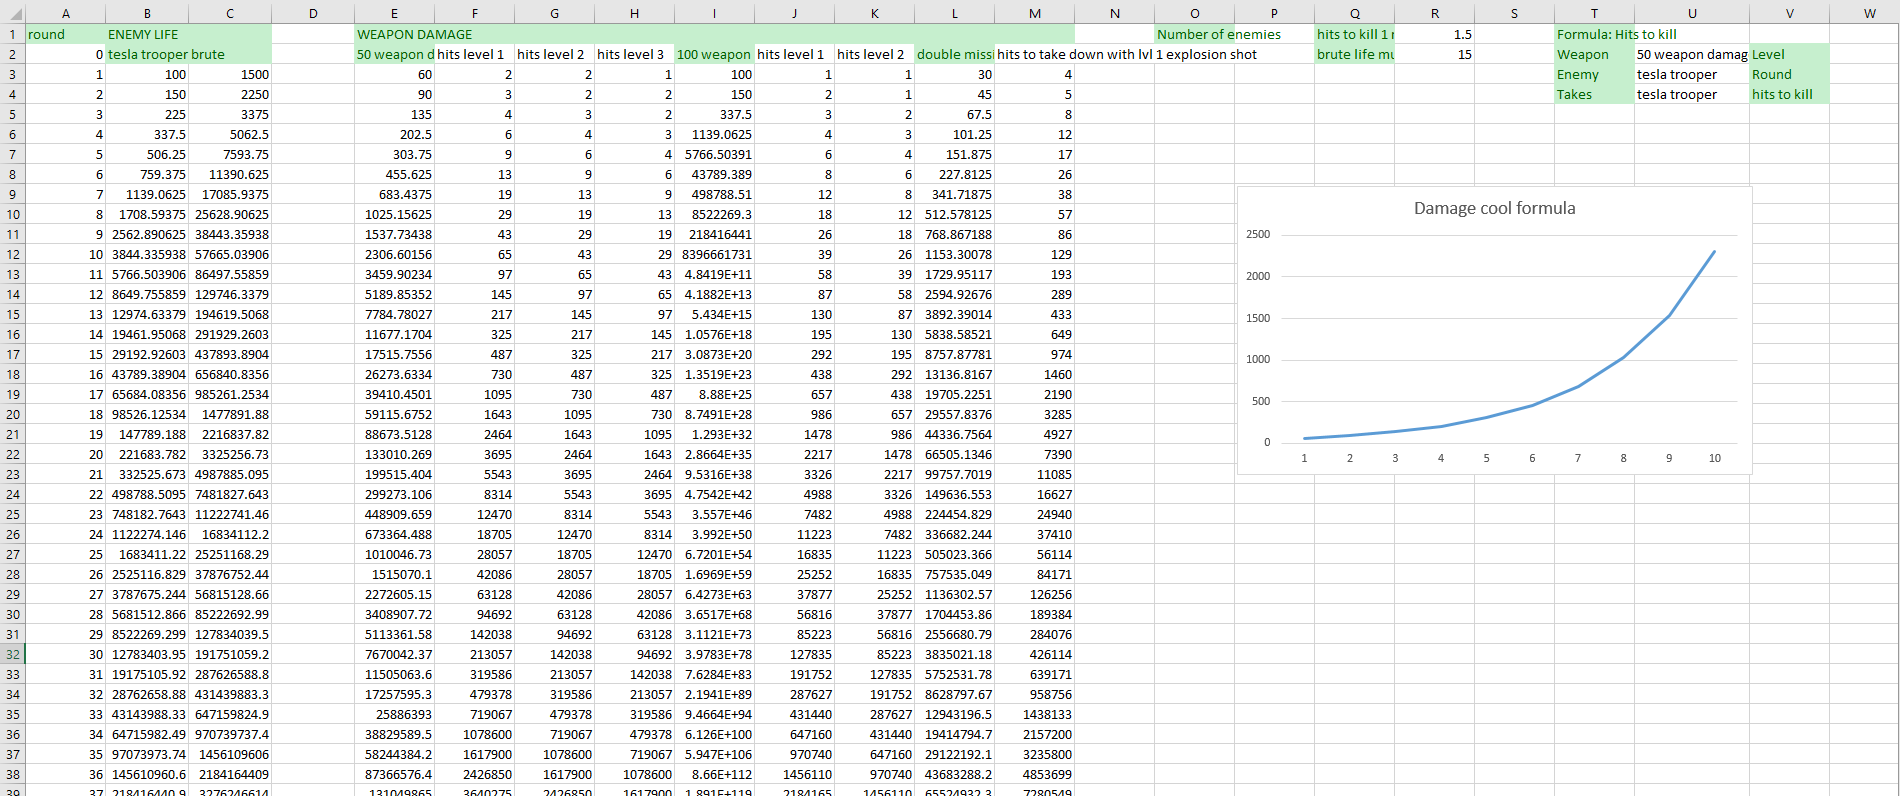Click cell with value 11085
The width and height of the screenshot is (1900, 796).
click(x=1035, y=474)
